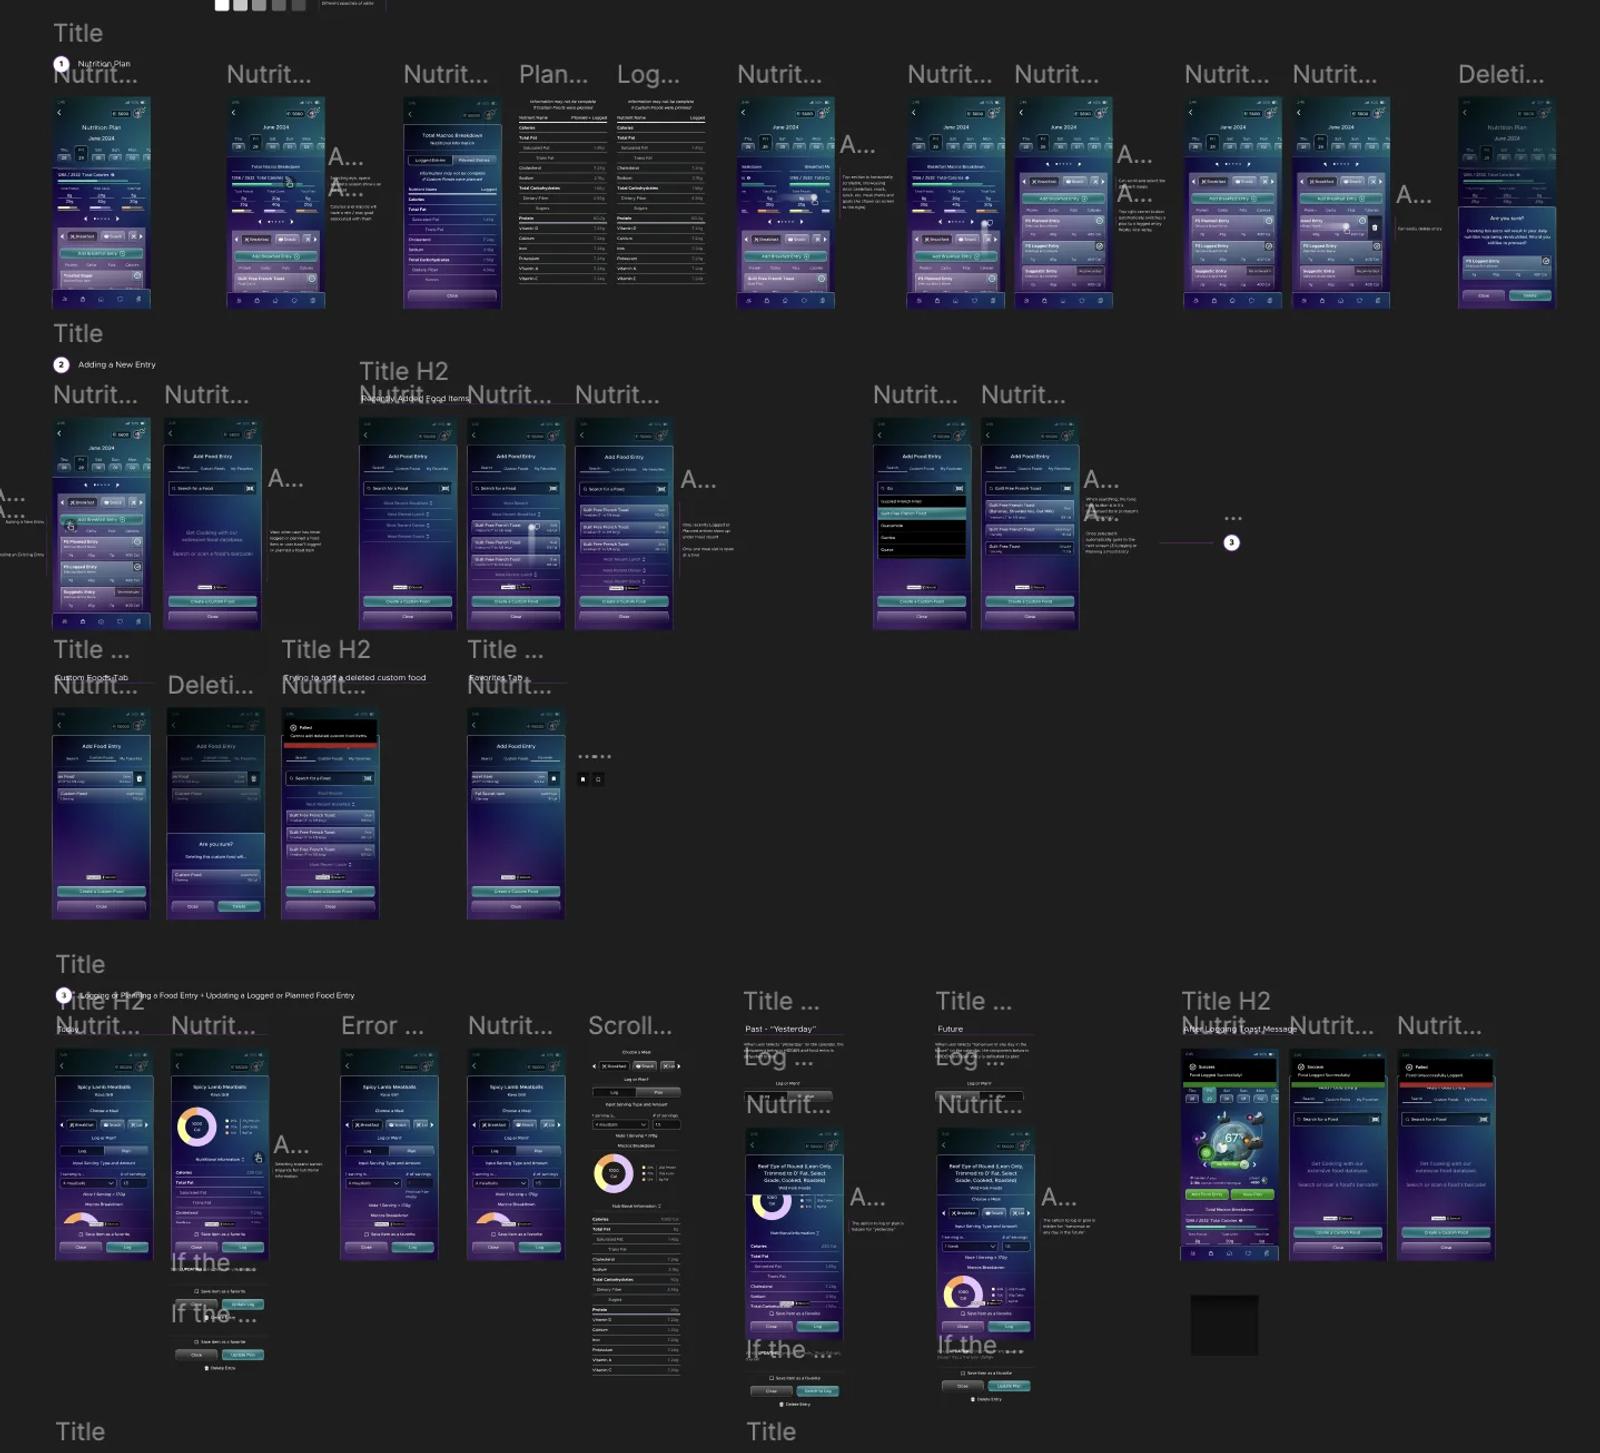
Task: Select standalone outlined bookmark icon beside Favorites screen
Action: coord(598,779)
